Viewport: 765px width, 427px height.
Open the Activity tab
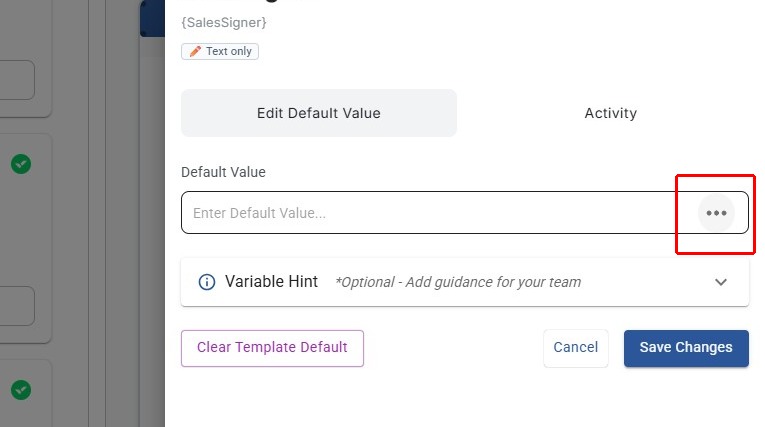pos(610,113)
